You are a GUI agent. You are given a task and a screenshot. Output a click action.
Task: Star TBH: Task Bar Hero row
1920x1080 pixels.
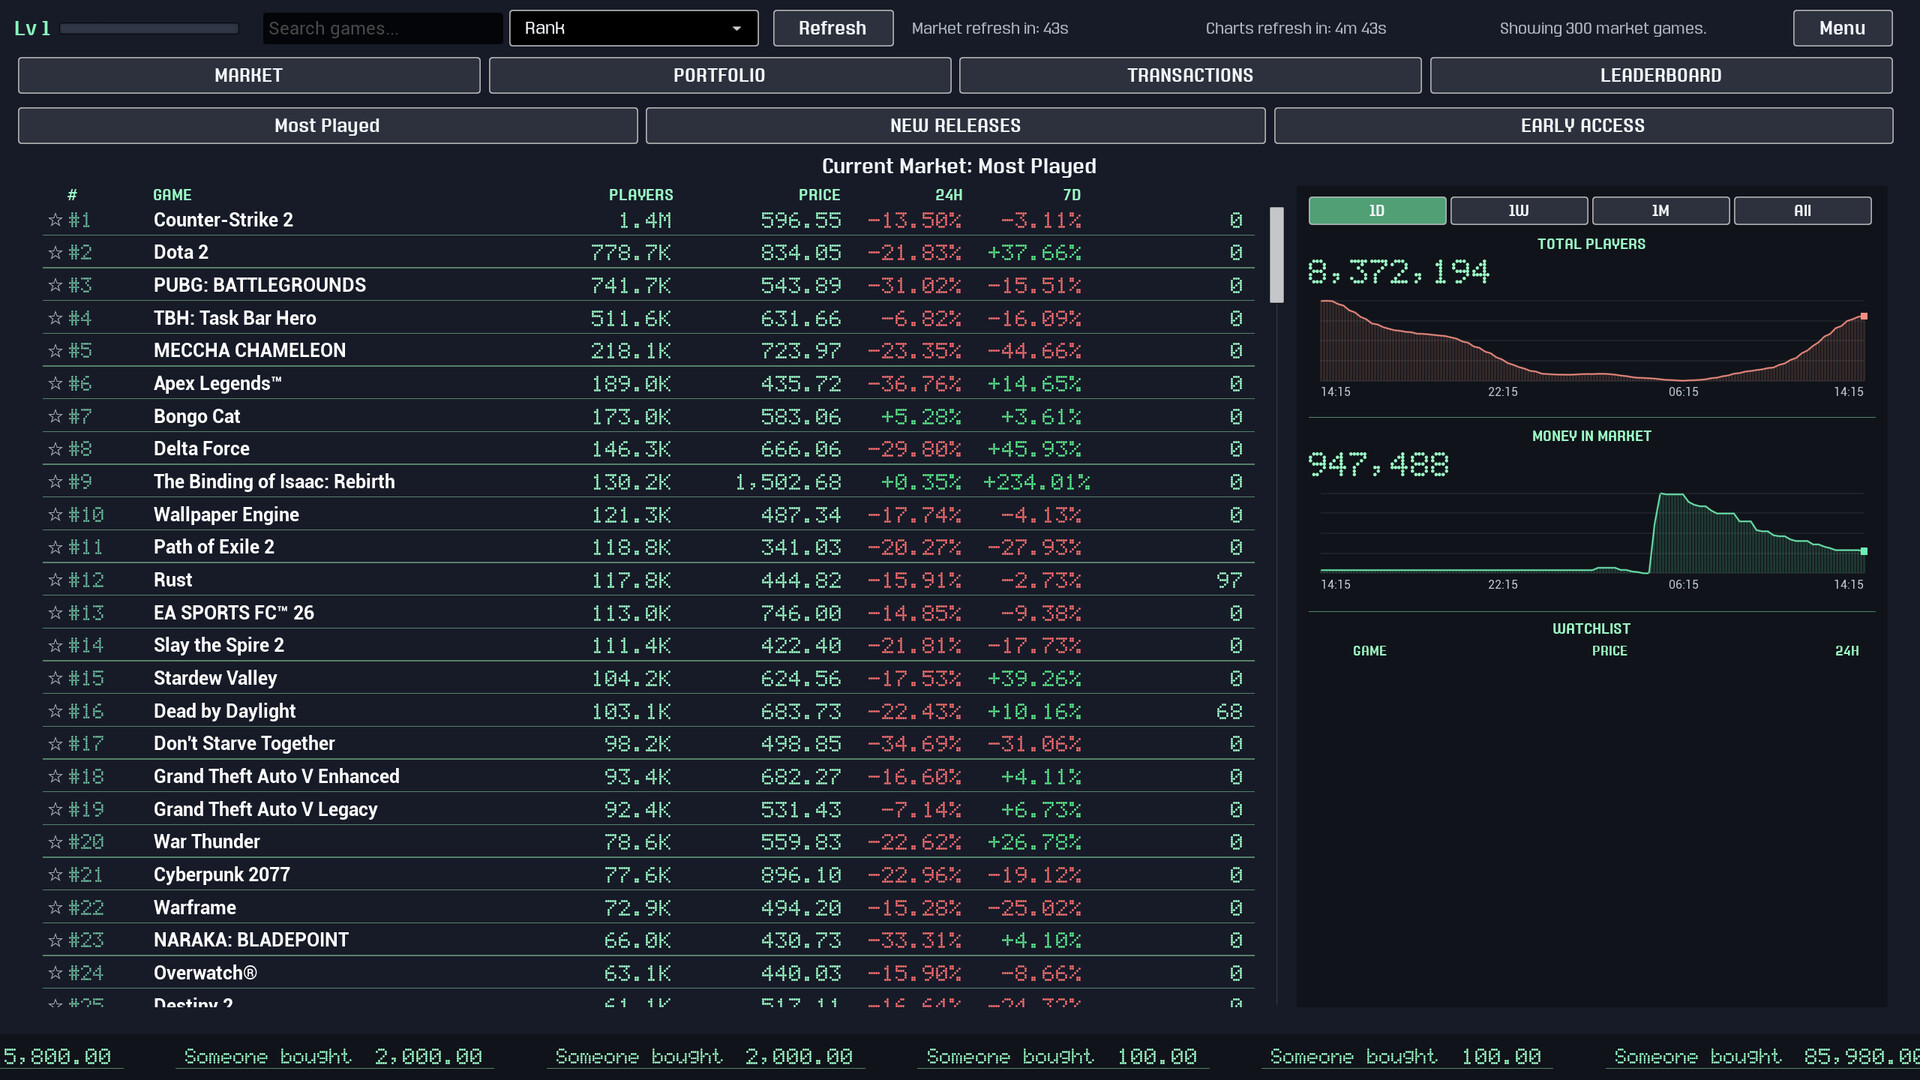click(56, 318)
